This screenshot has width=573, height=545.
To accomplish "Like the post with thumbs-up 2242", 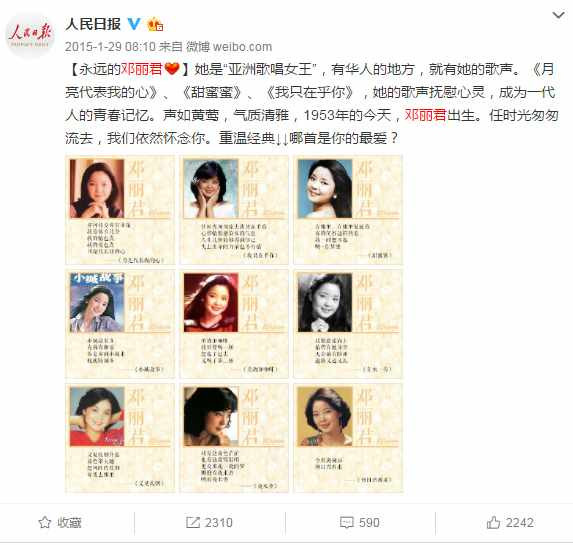I will click(510, 522).
